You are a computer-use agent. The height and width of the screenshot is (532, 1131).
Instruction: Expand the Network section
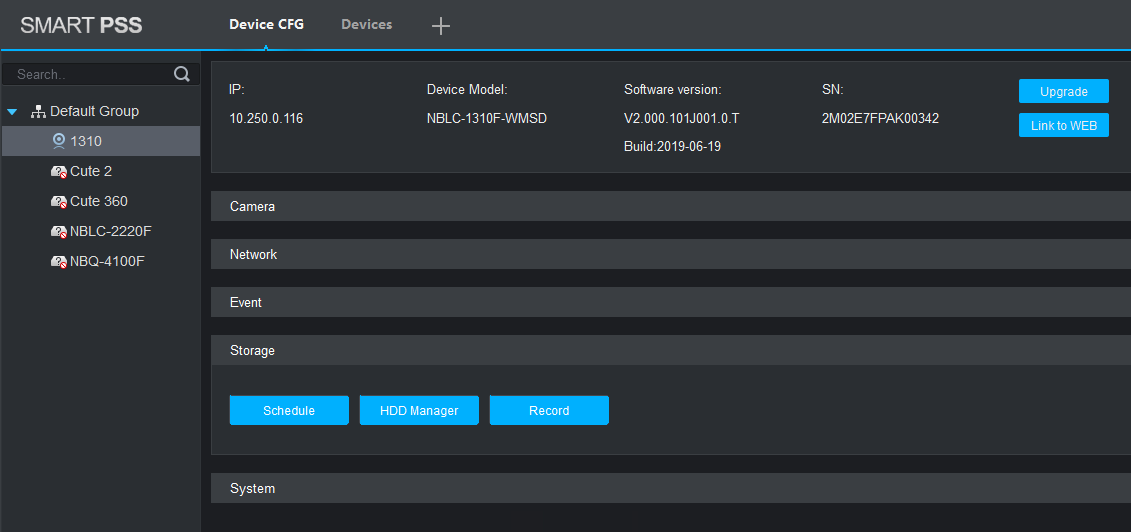[x=671, y=254]
